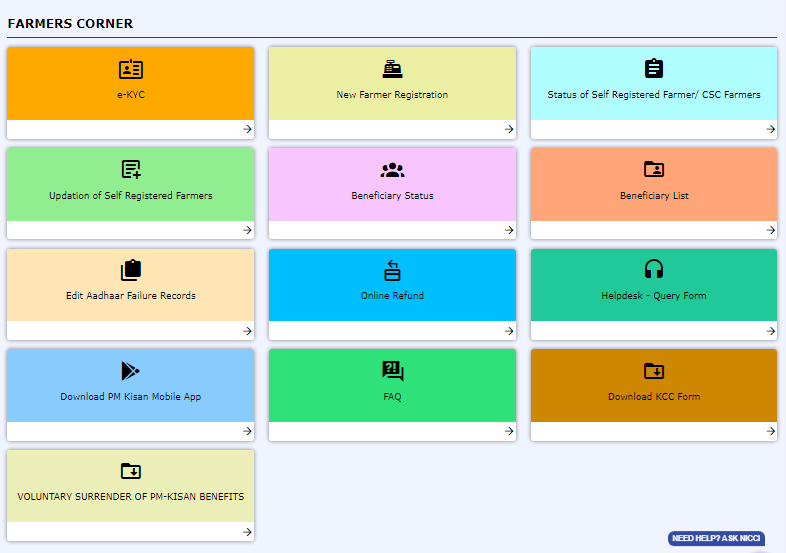Open Edit Aadhaar Failure Records
The image size is (786, 553).
131,296
